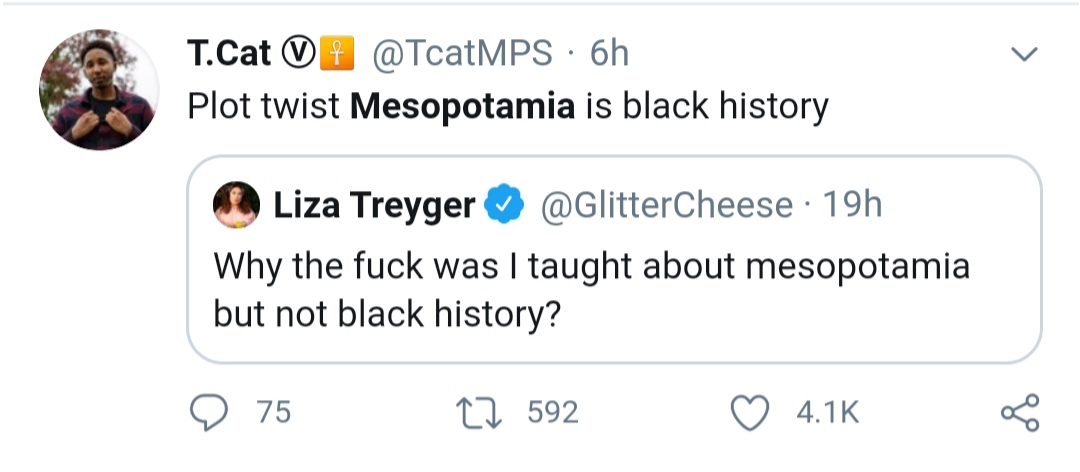Viewport: 1080px width, 472px height.
Task: Click the 4.1K likes count
Action: click(x=827, y=413)
